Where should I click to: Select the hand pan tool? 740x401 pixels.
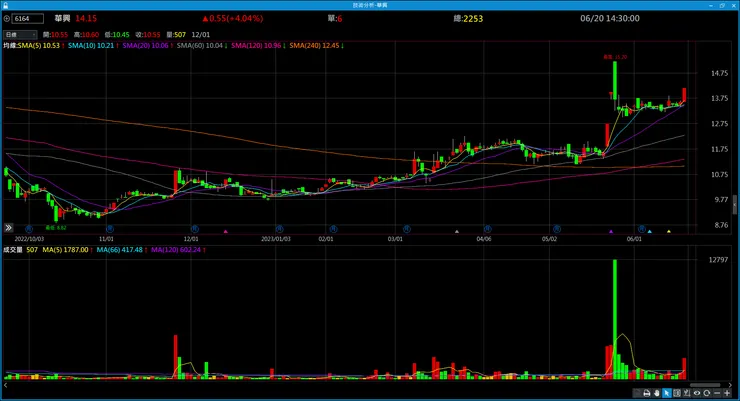coord(656,393)
